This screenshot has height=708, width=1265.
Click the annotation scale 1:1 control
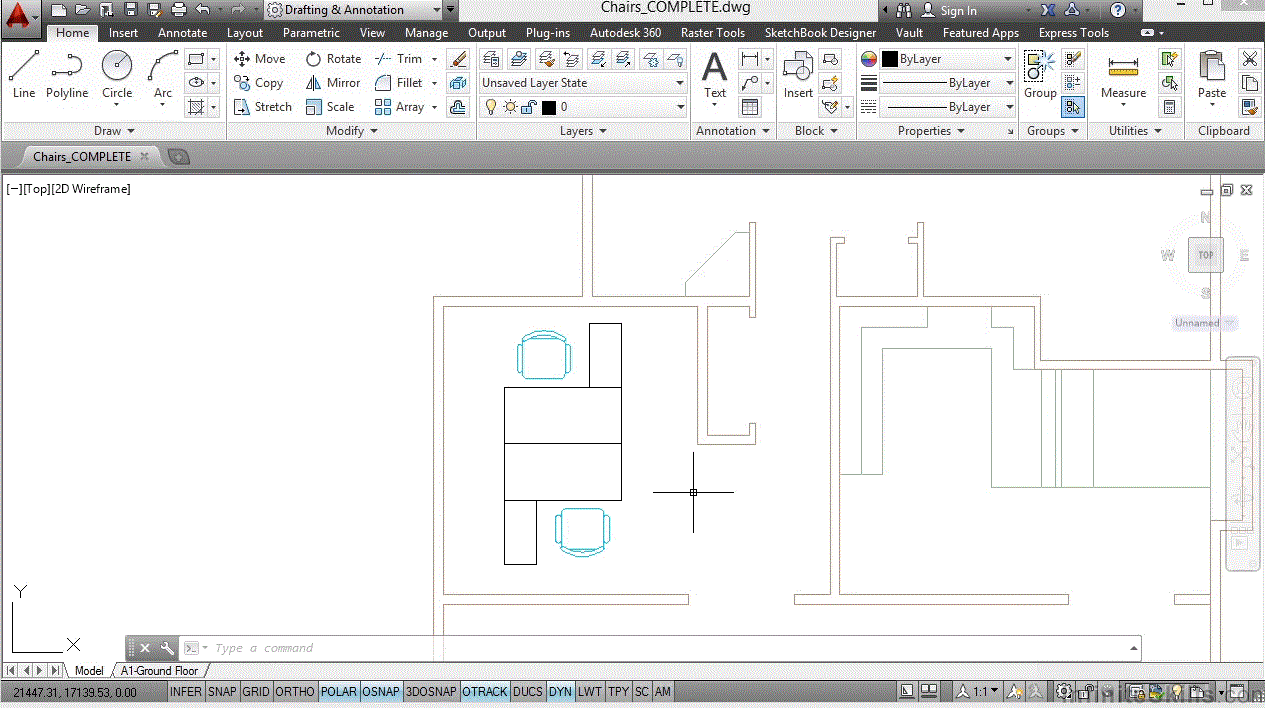pyautogui.click(x=978, y=691)
